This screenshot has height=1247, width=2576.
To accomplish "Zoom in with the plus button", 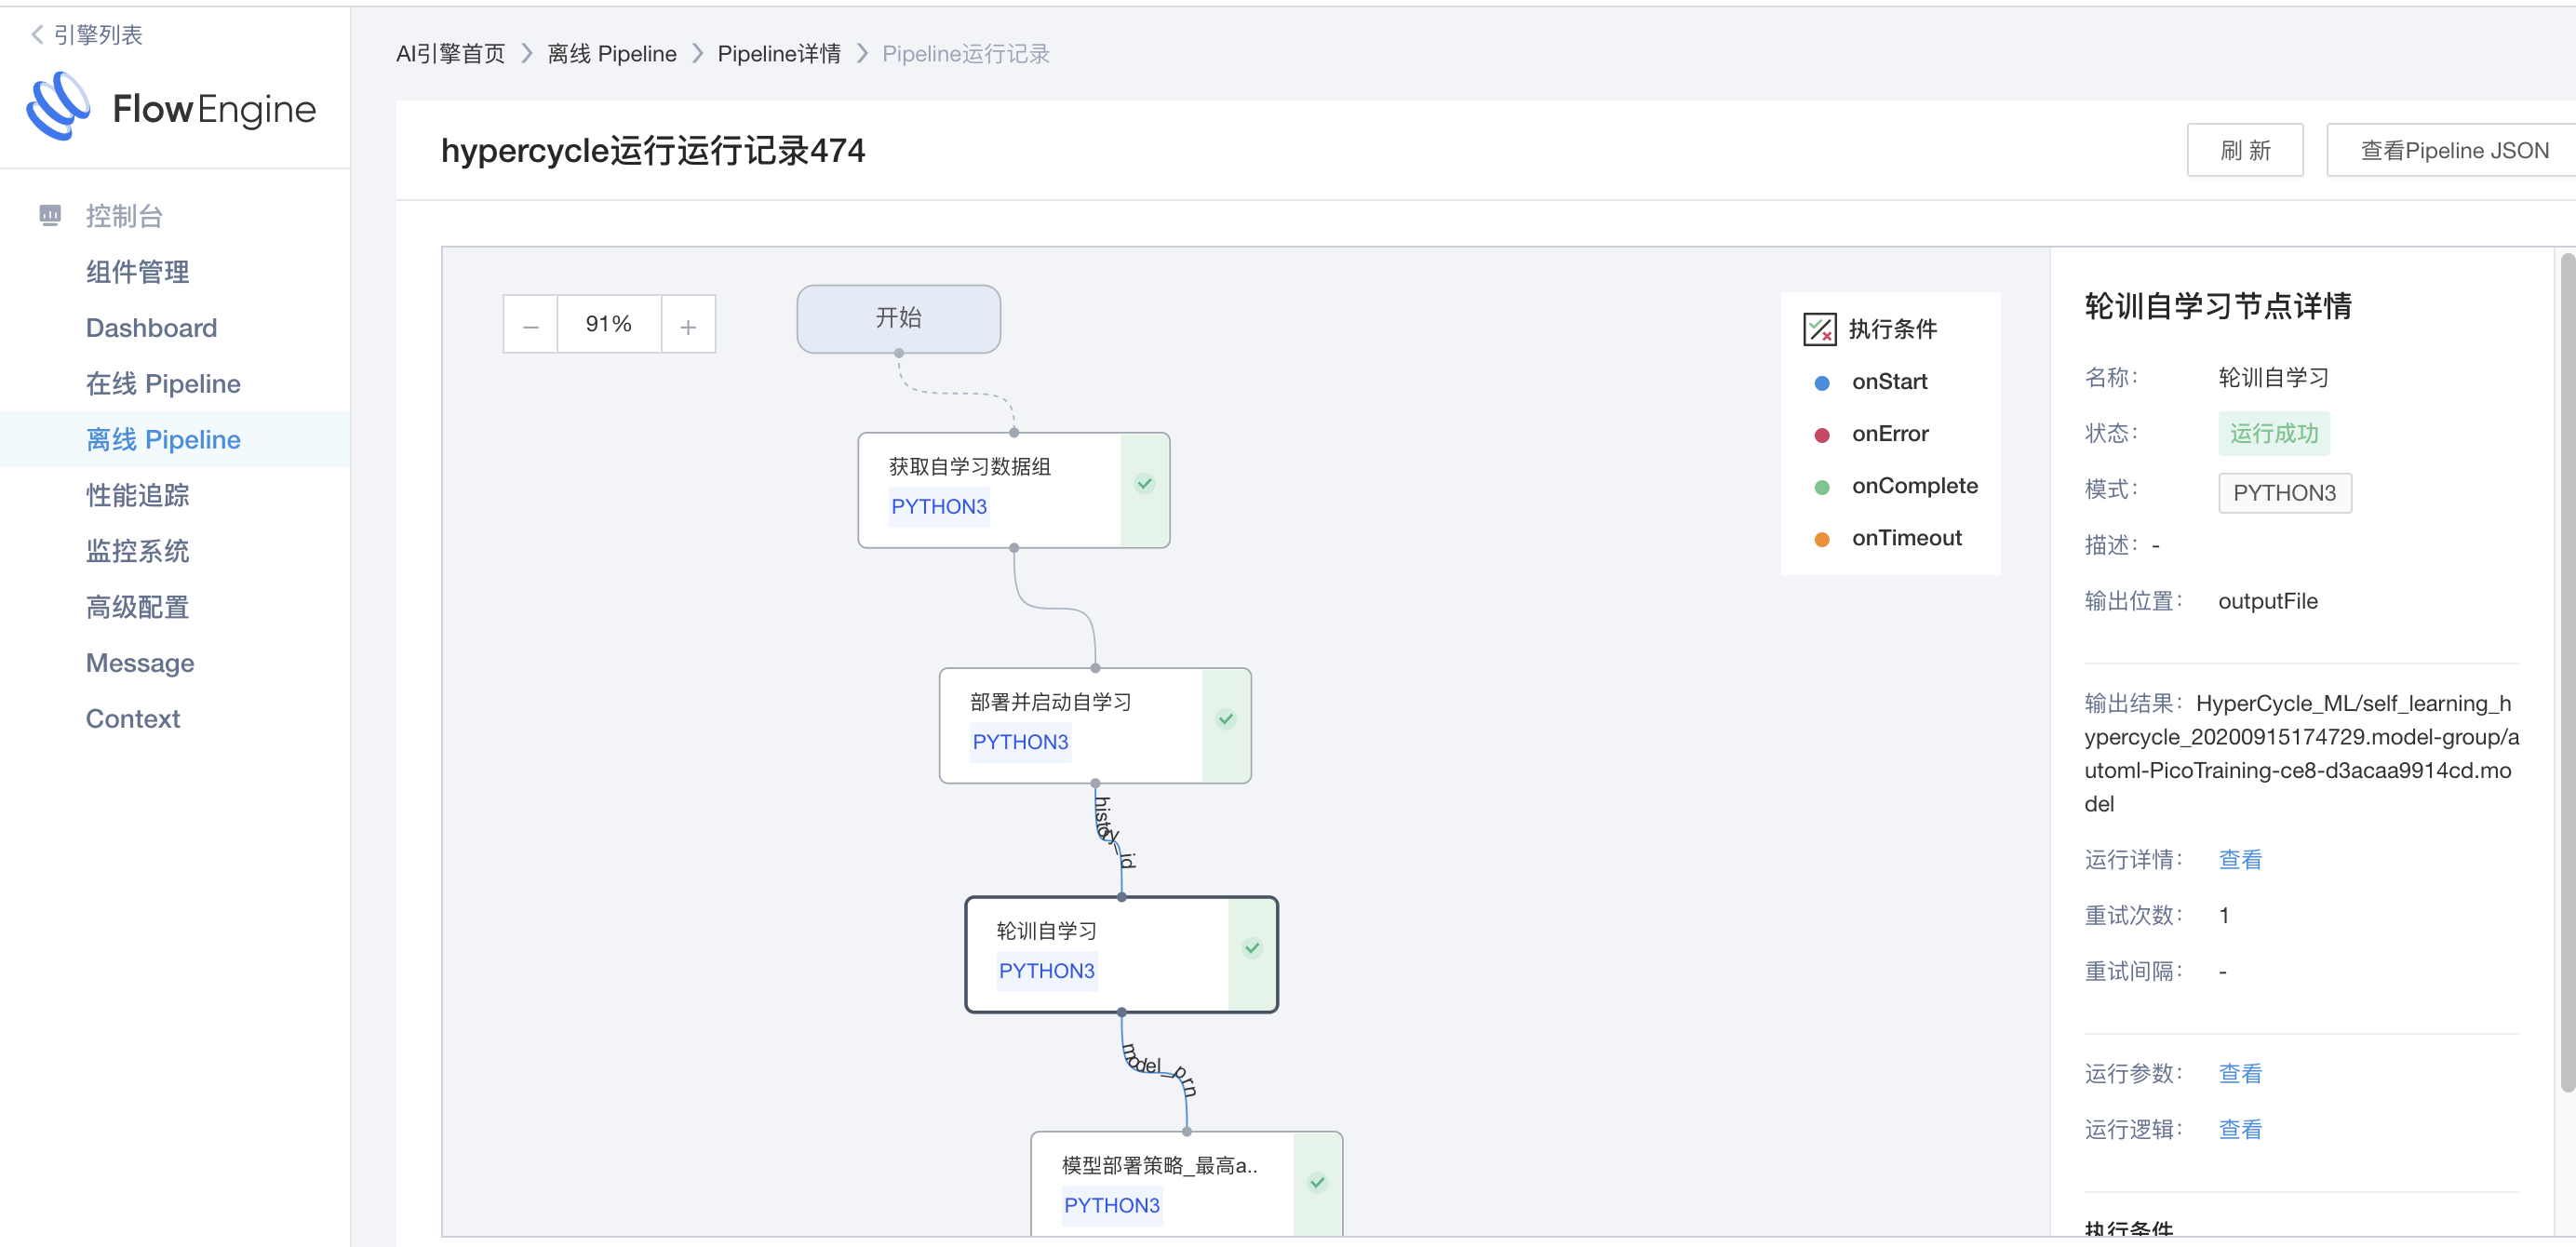I will 688,325.
